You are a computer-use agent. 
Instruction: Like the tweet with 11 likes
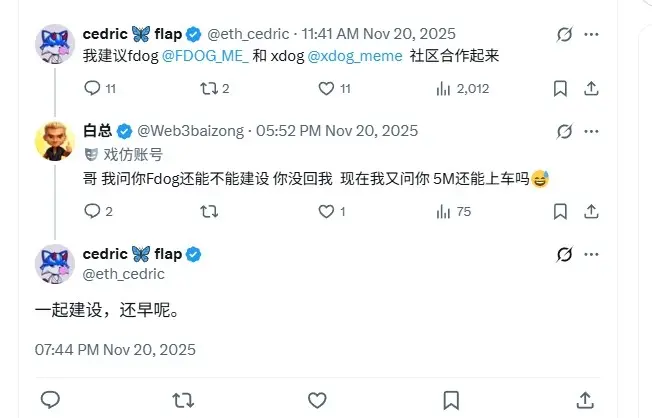[x=334, y=88]
